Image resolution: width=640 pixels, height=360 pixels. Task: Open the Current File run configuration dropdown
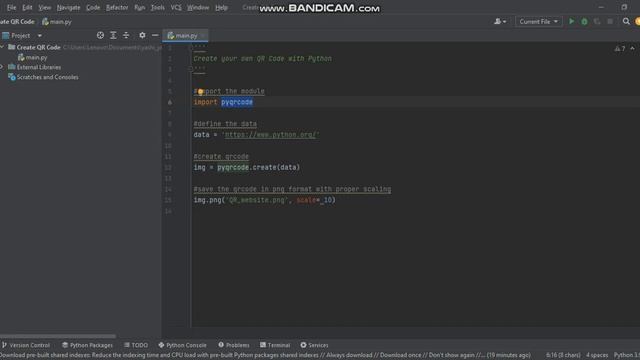pyautogui.click(x=538, y=21)
